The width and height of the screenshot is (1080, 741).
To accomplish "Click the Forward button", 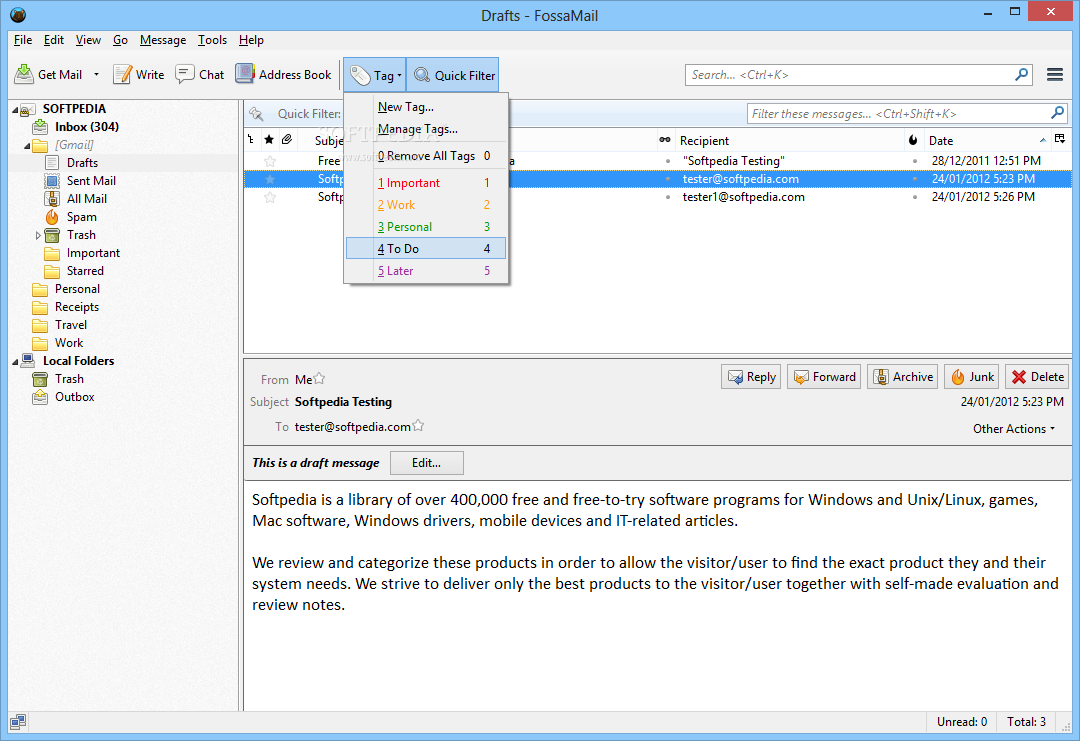I will pyautogui.click(x=824, y=377).
